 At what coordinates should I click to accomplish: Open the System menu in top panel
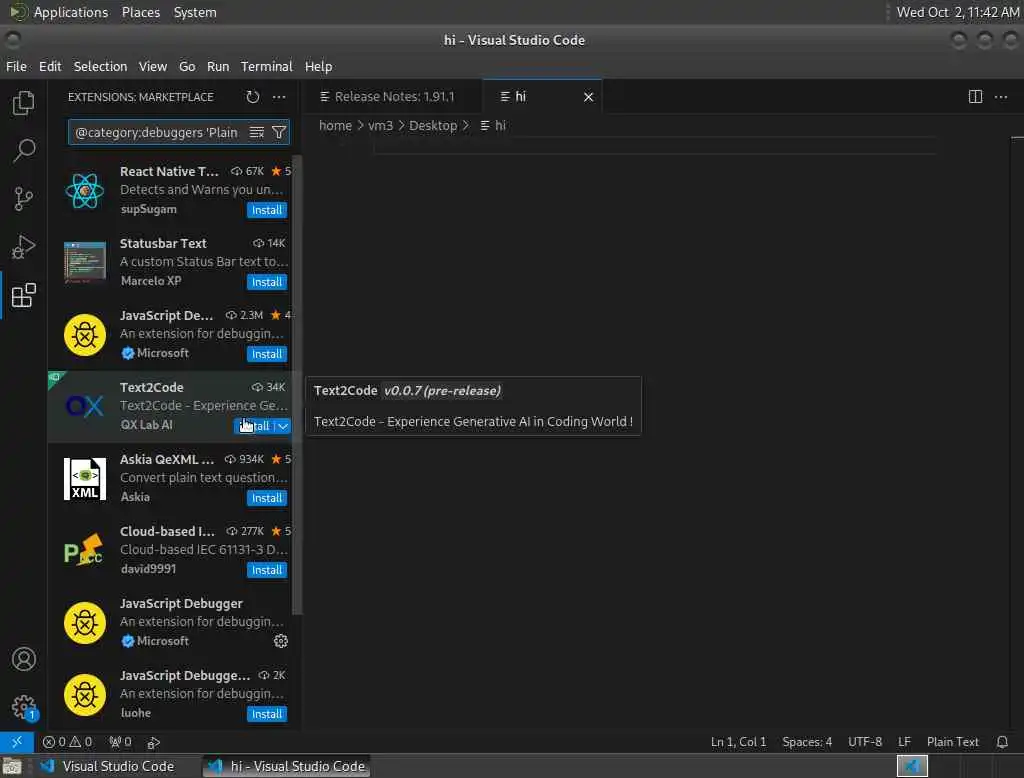[x=195, y=12]
